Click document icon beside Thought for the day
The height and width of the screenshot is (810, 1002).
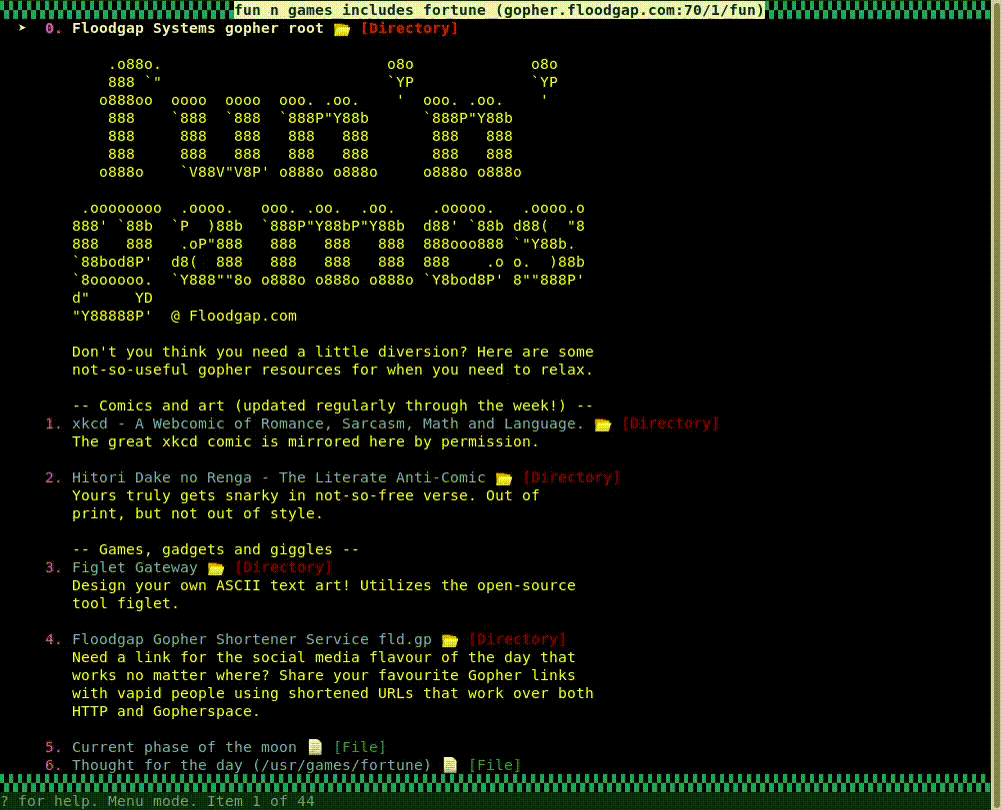click(450, 765)
